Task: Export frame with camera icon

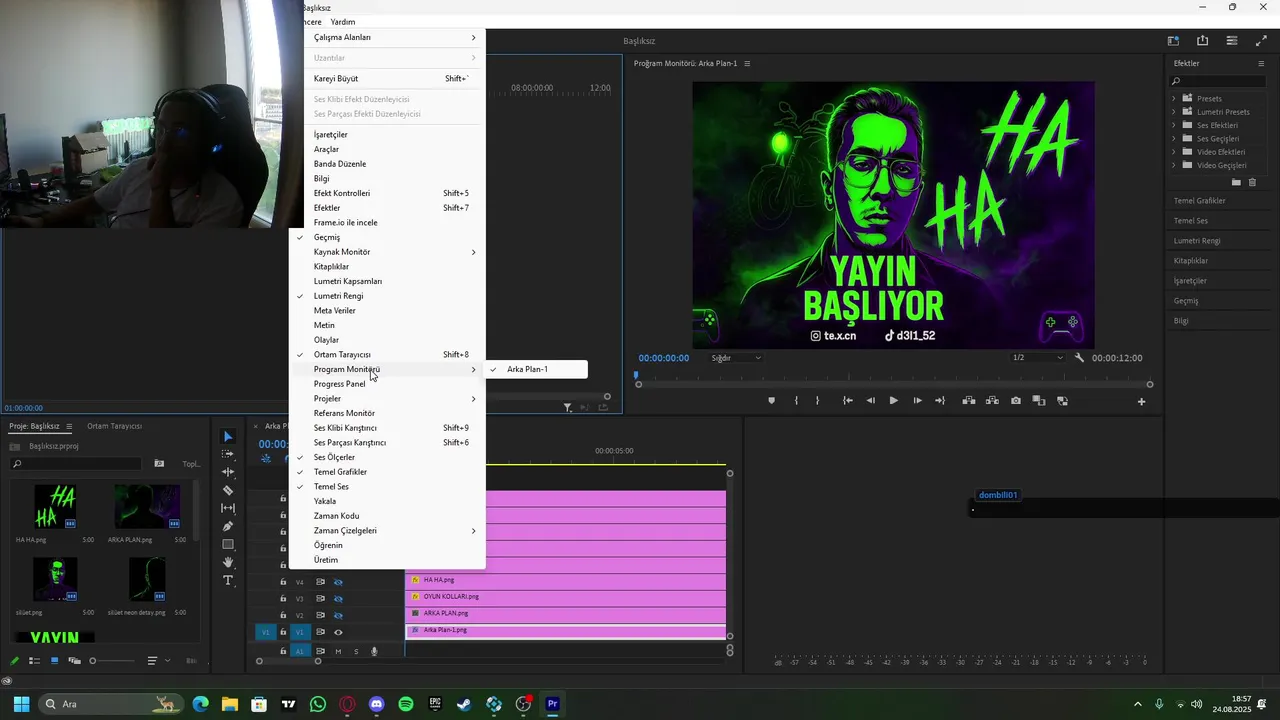Action: (x=1016, y=401)
